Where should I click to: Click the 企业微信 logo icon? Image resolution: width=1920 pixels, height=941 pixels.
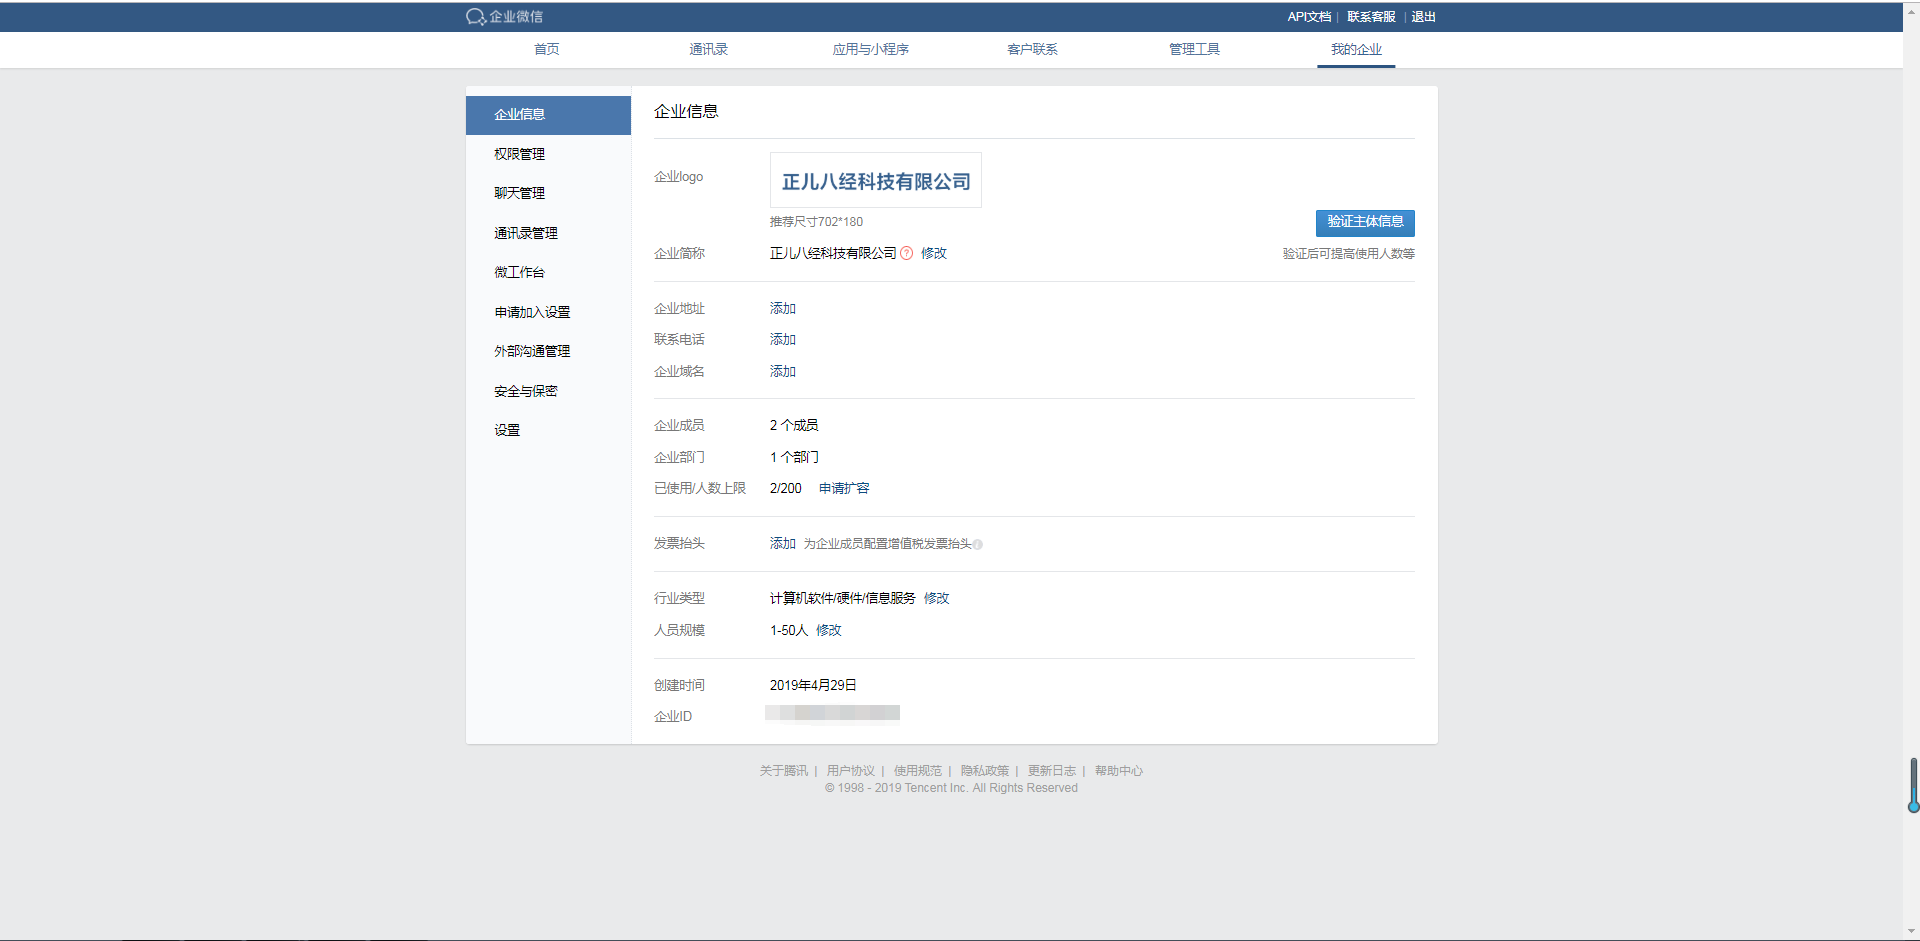coord(474,17)
